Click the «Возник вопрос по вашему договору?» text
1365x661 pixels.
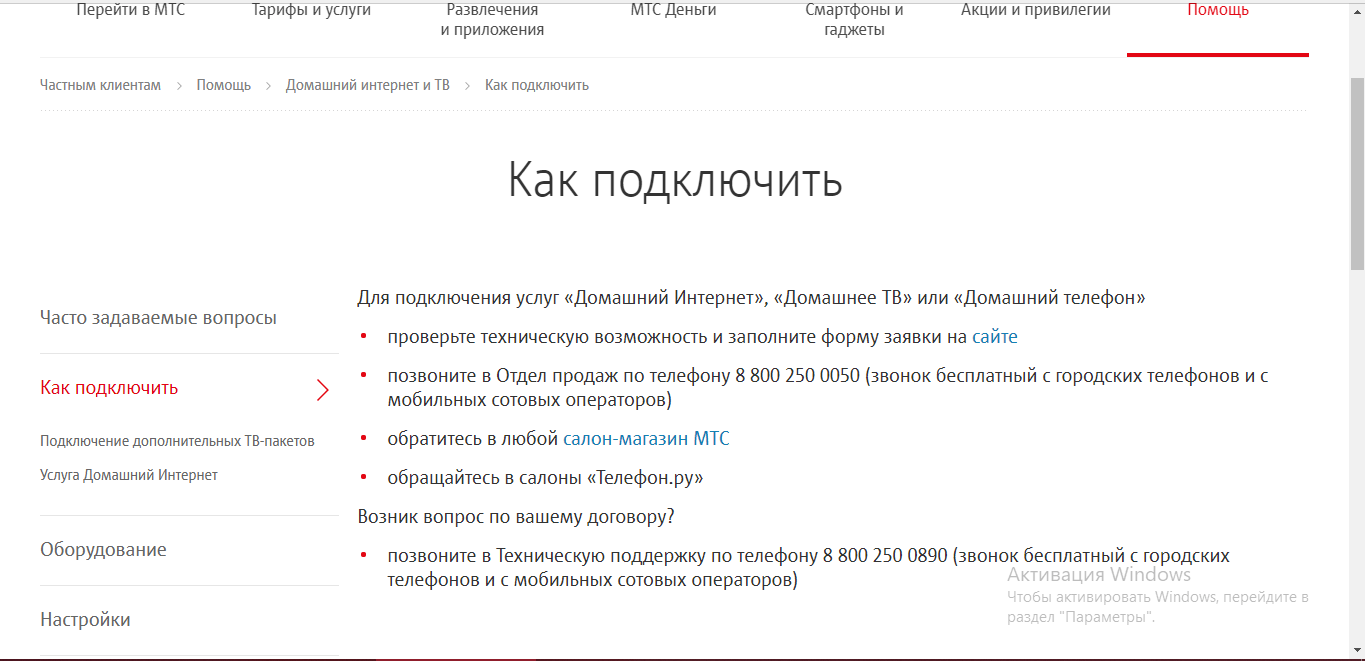[516, 517]
